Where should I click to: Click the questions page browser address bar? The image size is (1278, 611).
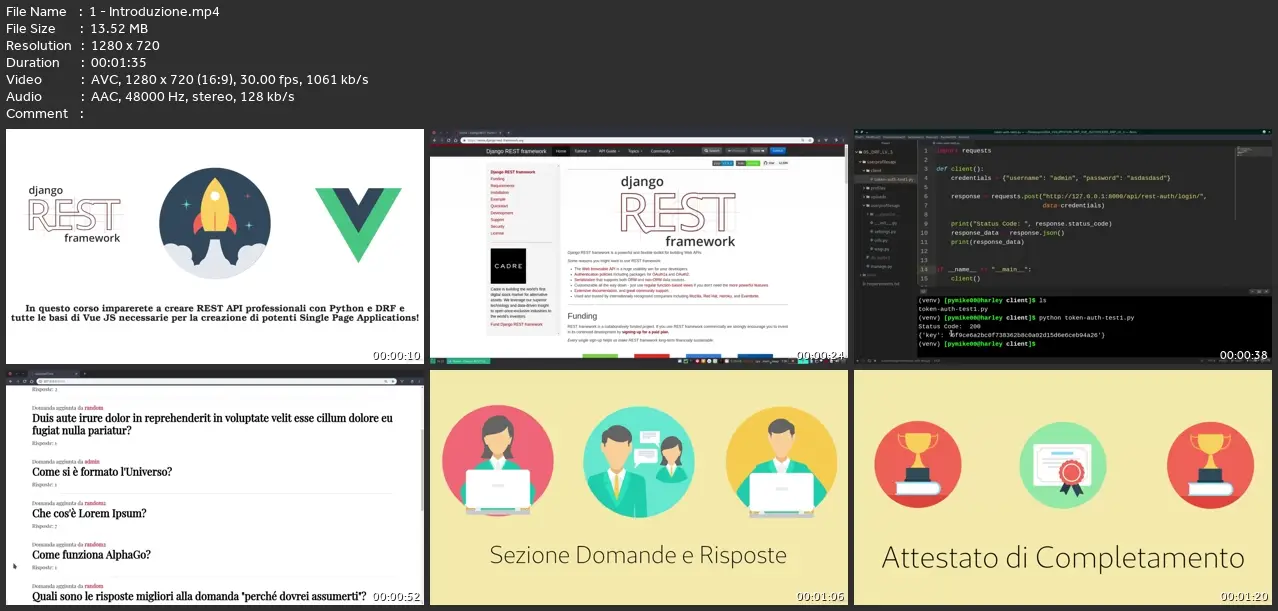coord(215,381)
